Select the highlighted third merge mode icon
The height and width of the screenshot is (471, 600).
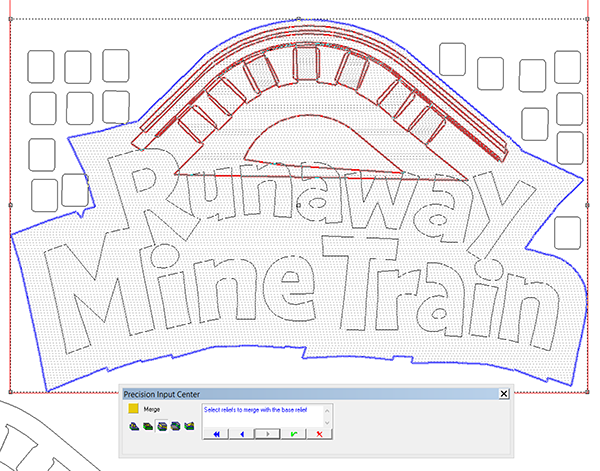tap(162, 426)
